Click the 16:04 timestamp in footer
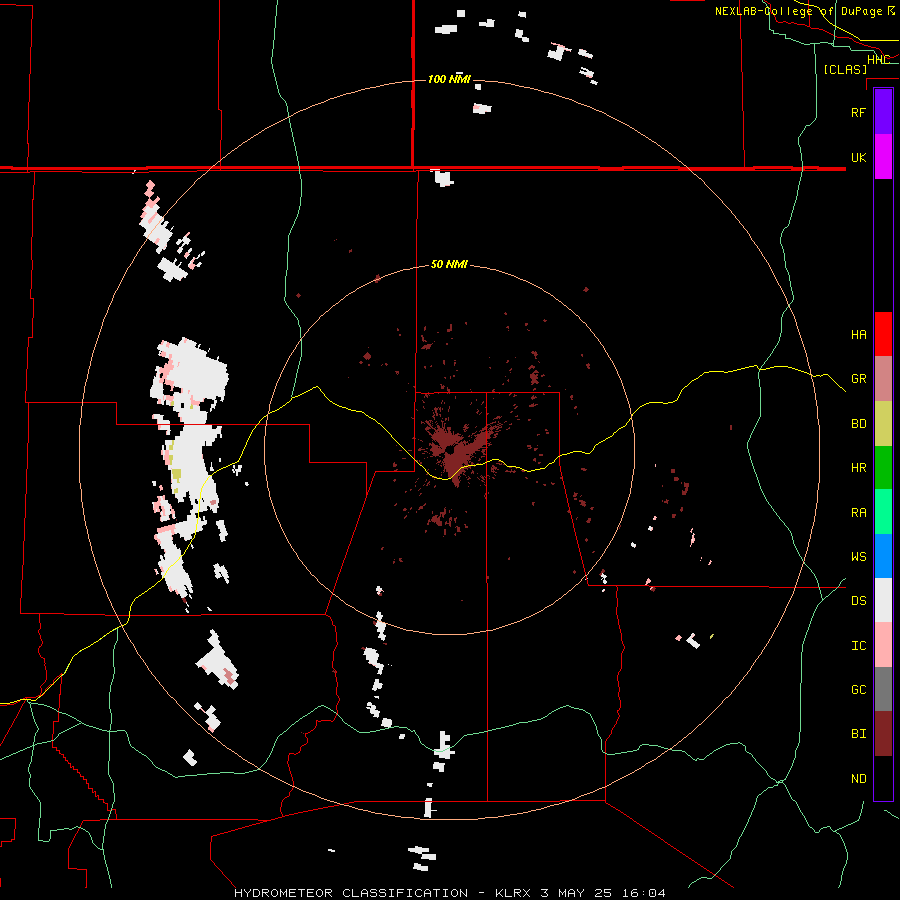The height and width of the screenshot is (900, 900). click(643, 893)
